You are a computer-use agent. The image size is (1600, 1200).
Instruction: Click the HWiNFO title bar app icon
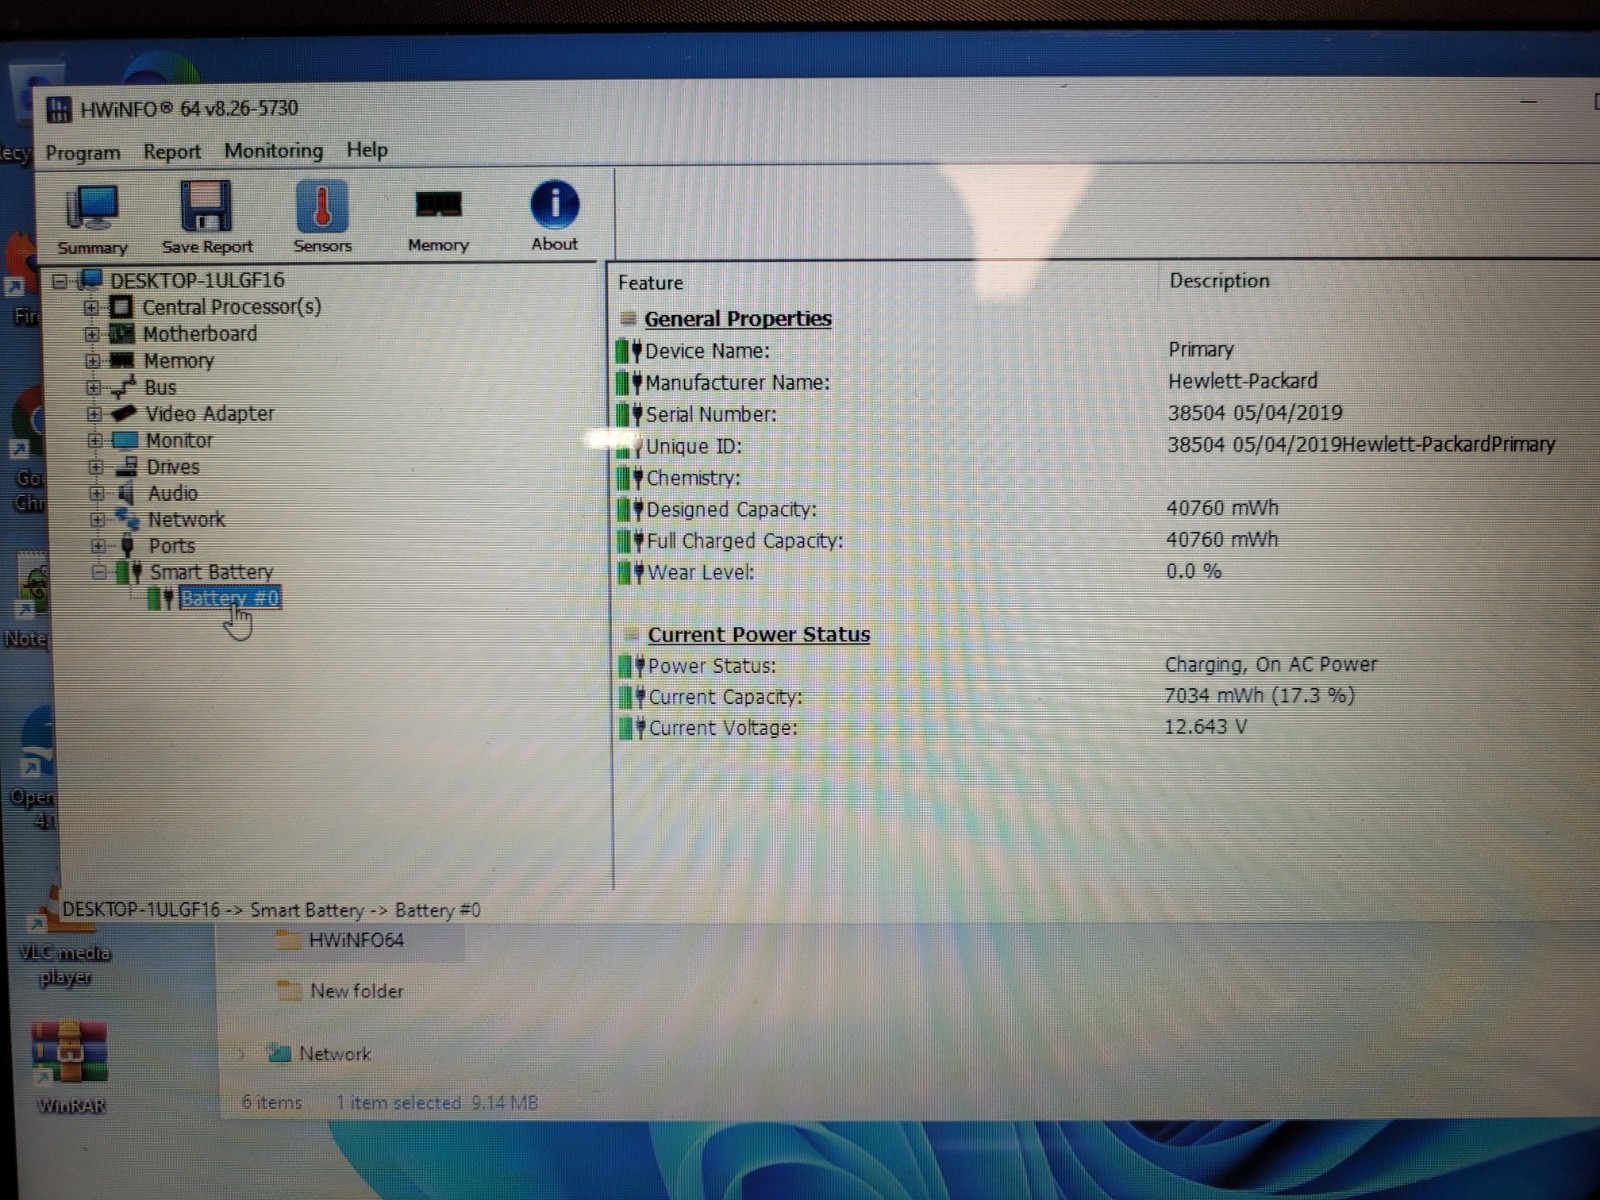click(x=59, y=109)
